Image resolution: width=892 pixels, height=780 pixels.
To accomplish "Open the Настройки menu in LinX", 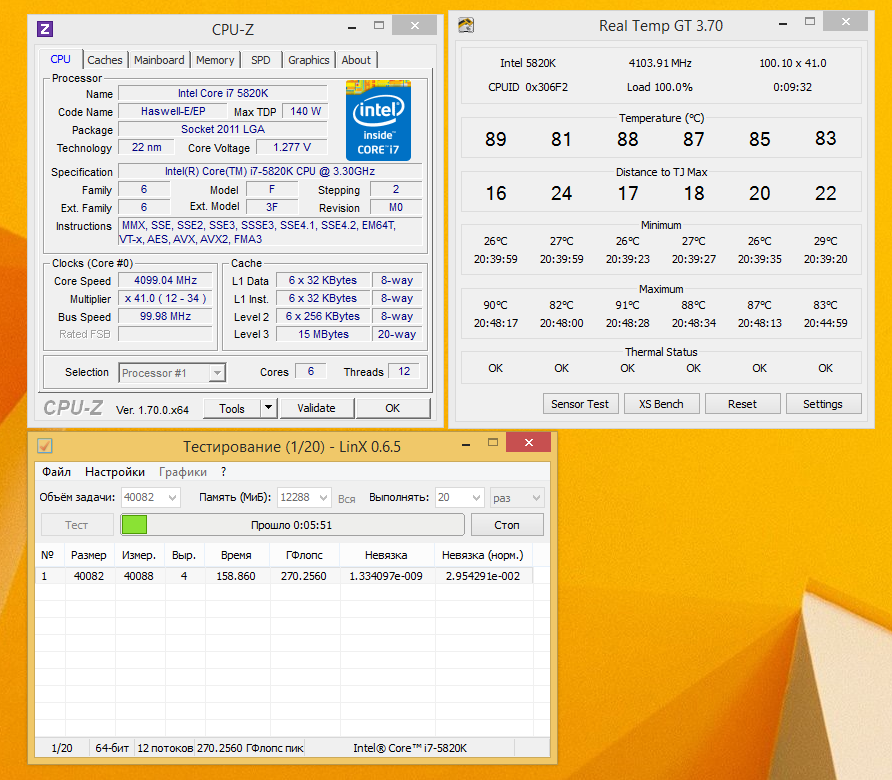I will click(x=115, y=472).
